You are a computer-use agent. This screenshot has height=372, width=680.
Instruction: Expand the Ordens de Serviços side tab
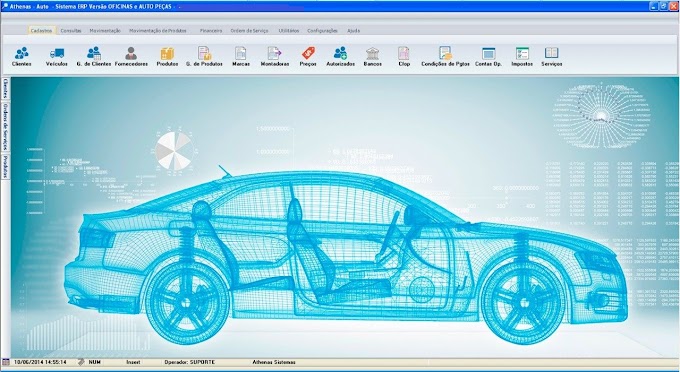[x=5, y=127]
